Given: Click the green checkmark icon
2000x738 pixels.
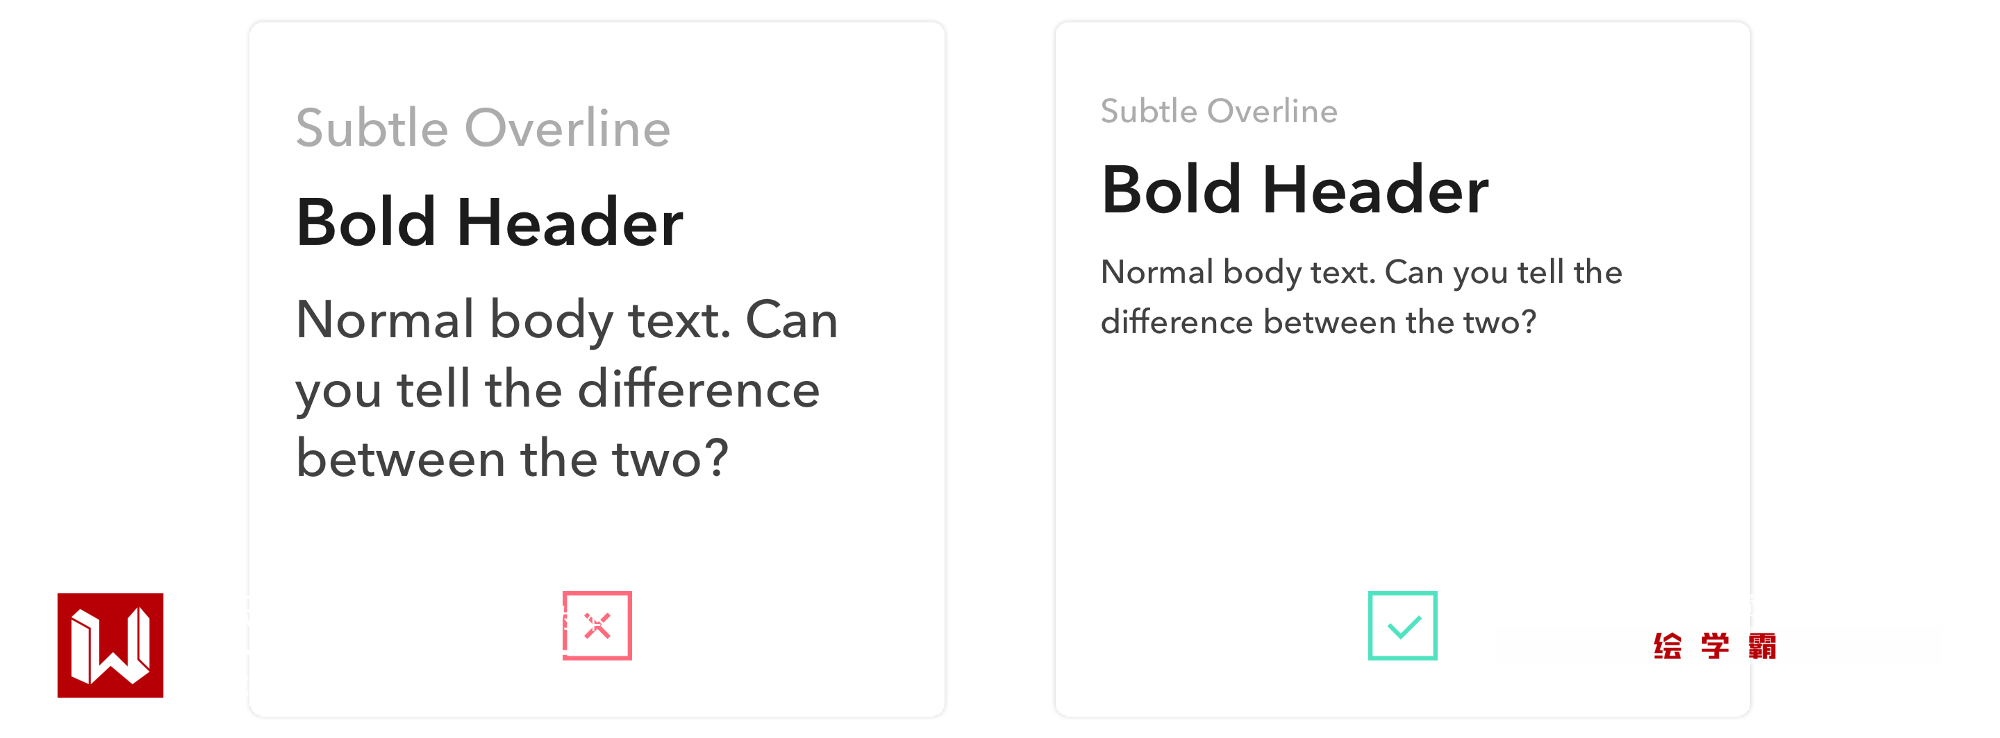Looking at the screenshot, I should tap(1403, 626).
